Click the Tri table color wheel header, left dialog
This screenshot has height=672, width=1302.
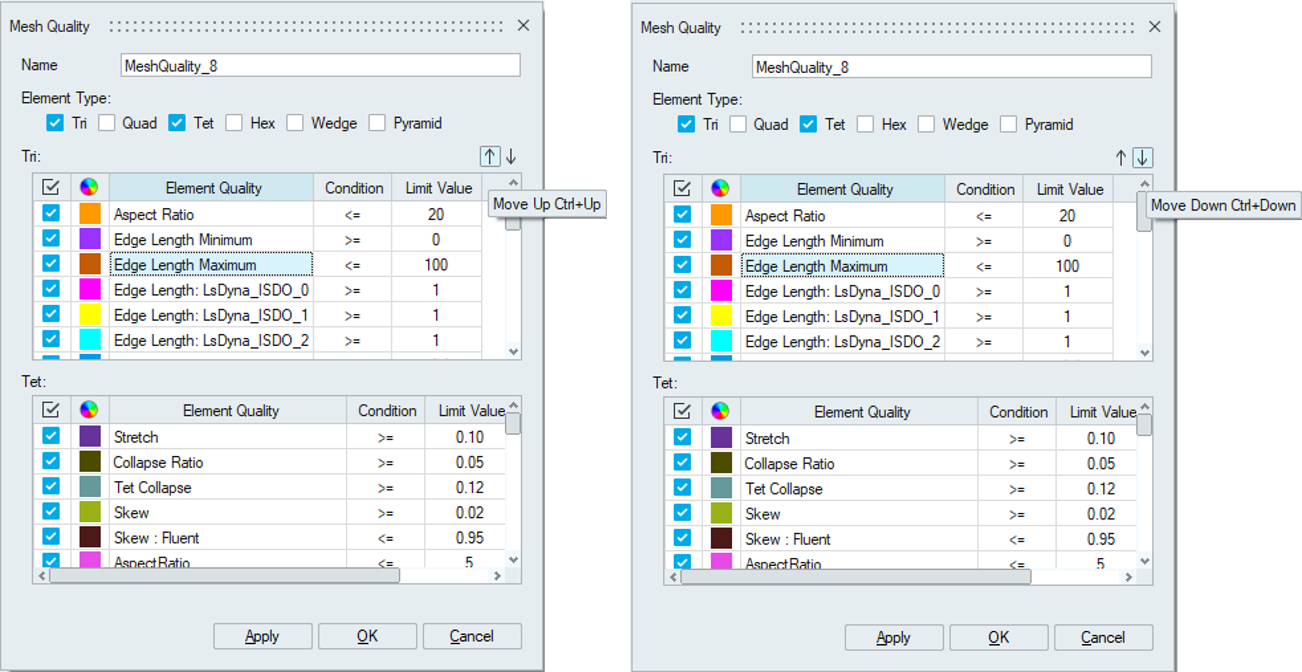[x=90, y=187]
